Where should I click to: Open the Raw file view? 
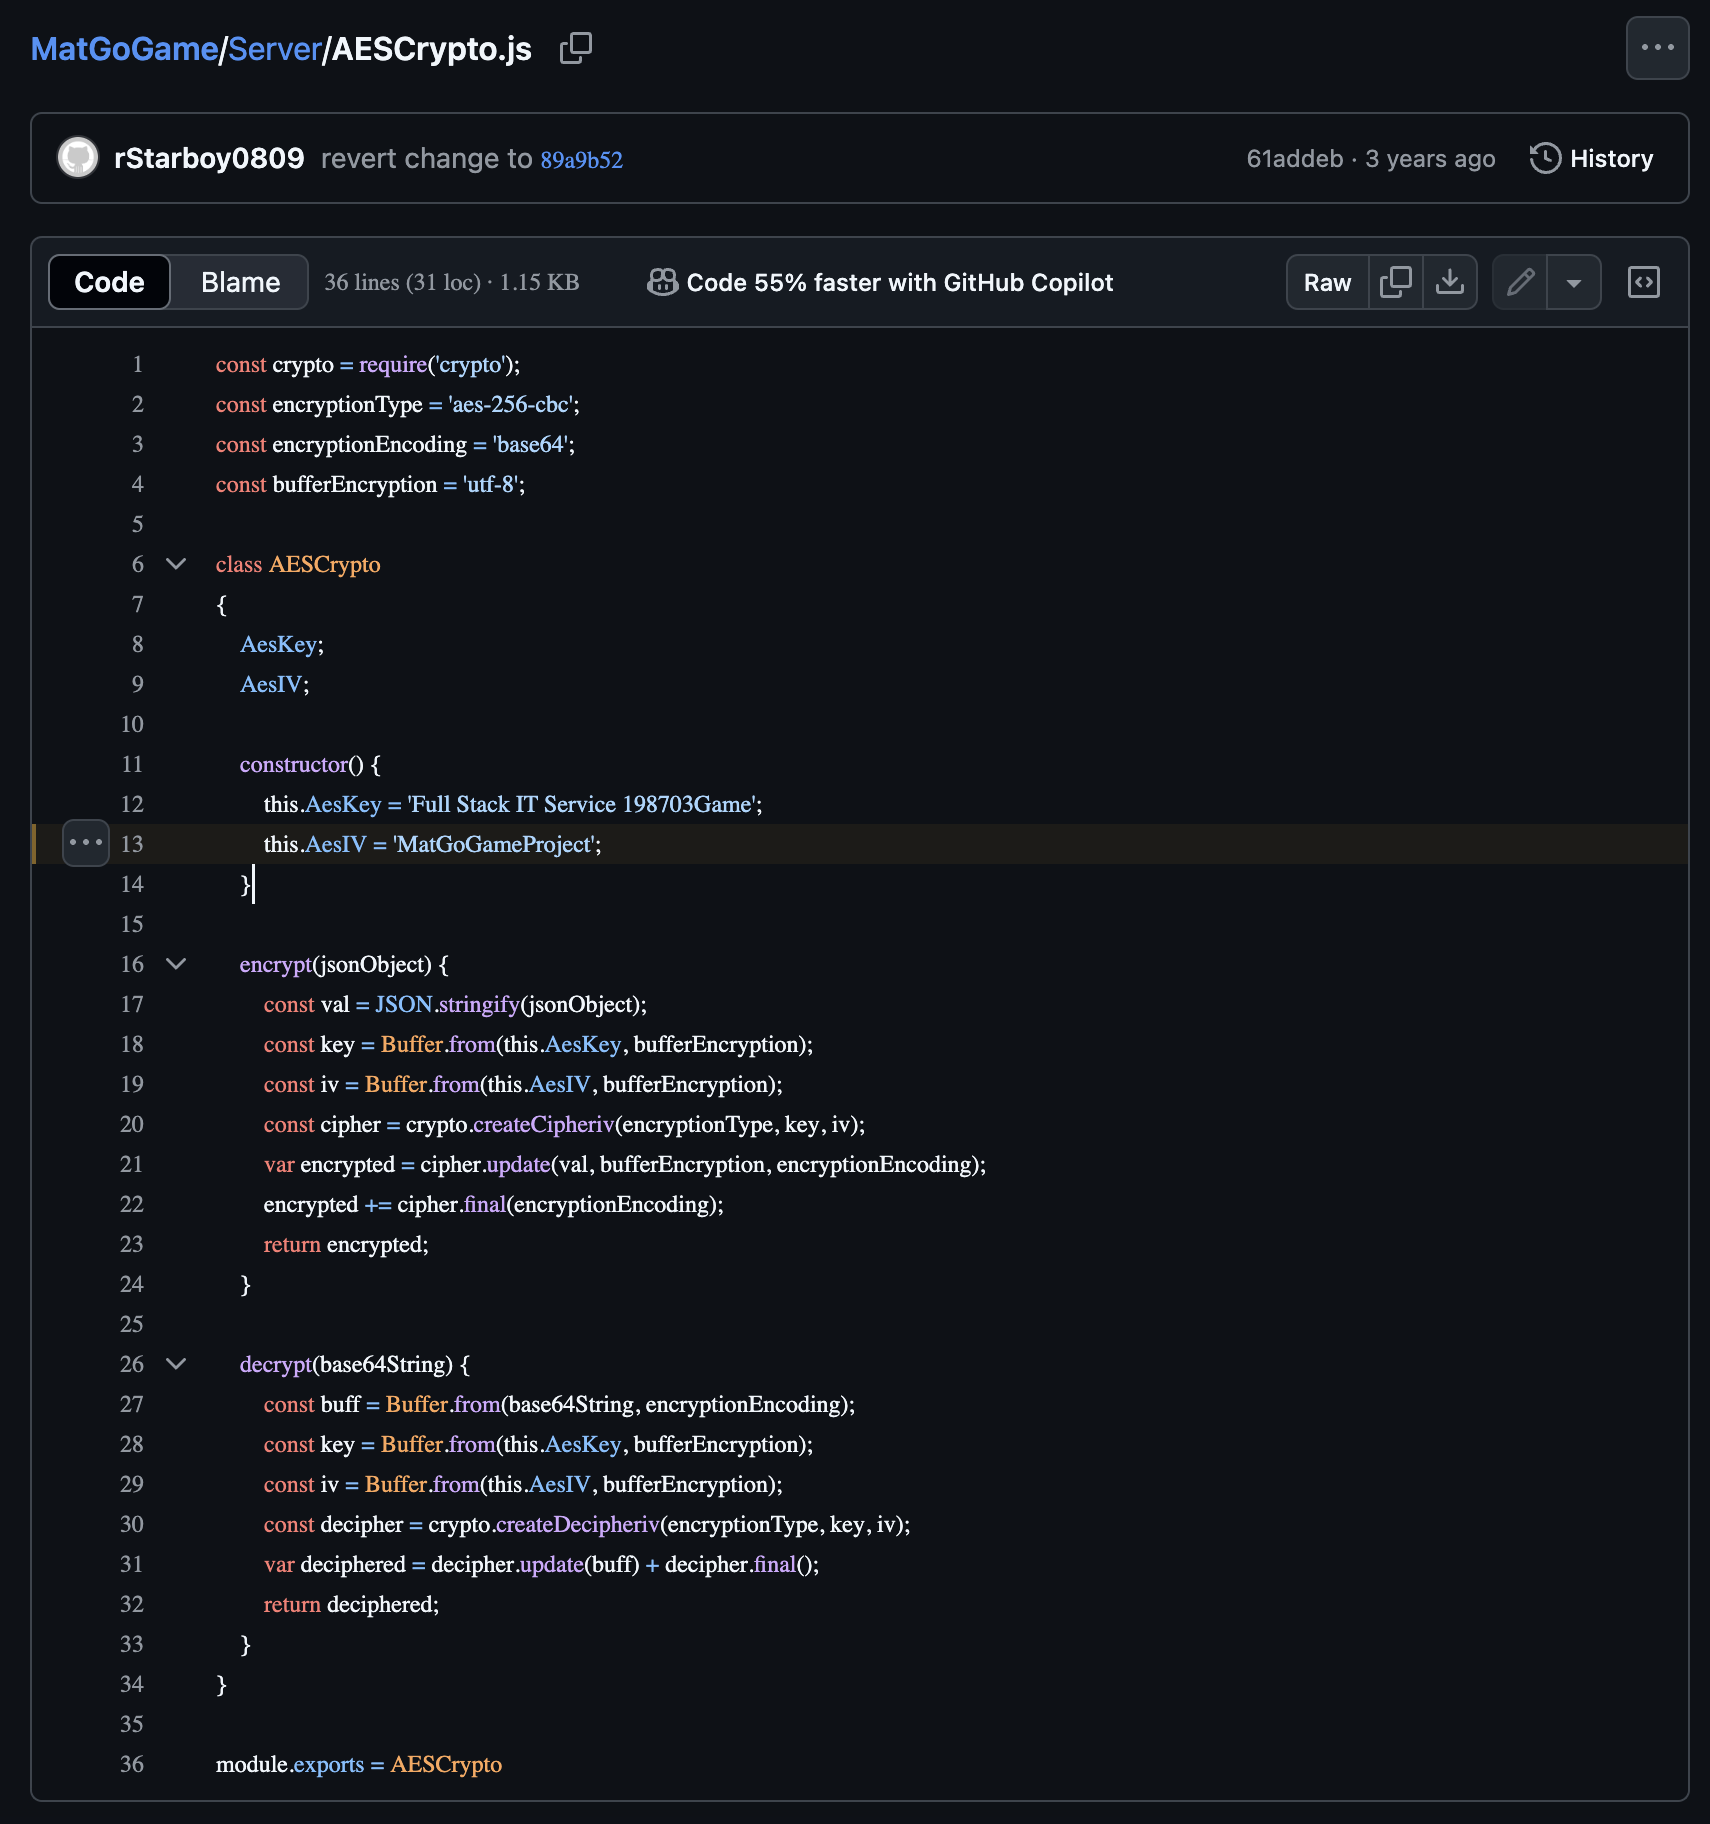(1326, 283)
